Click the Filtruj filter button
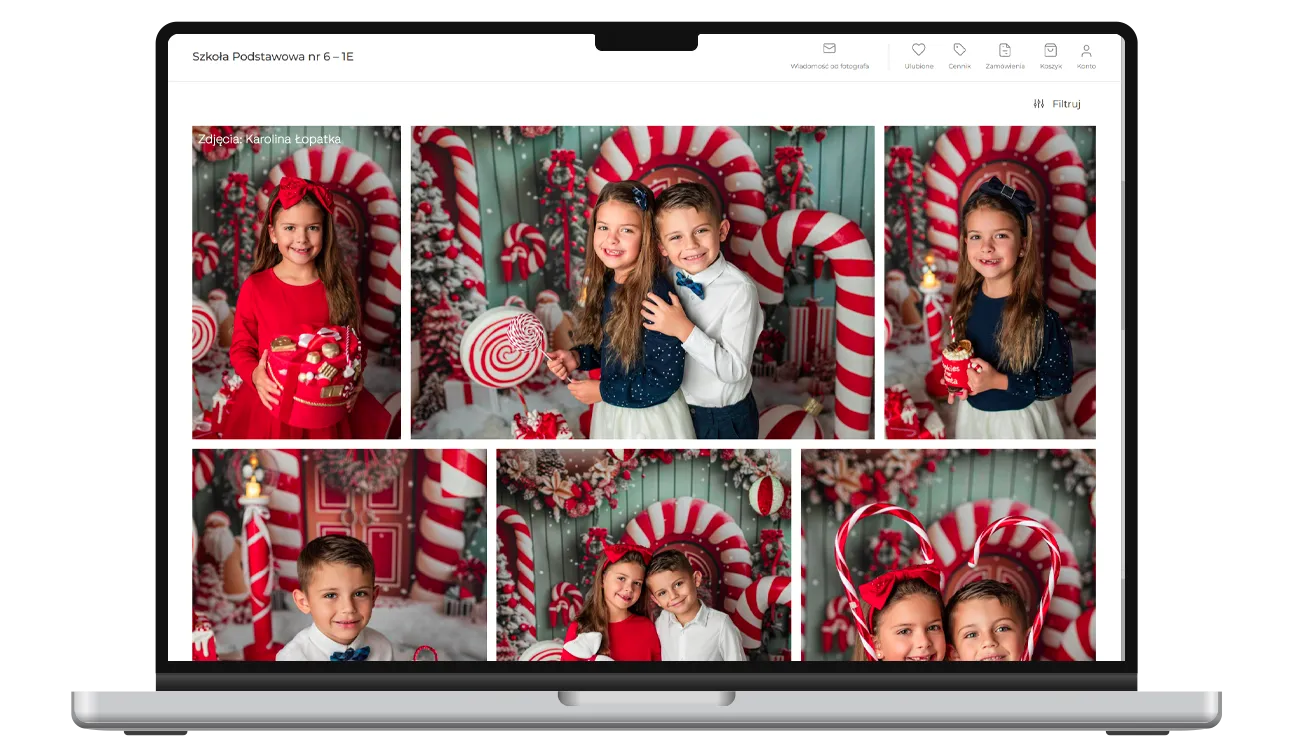The image size is (1293, 756). click(x=1057, y=104)
